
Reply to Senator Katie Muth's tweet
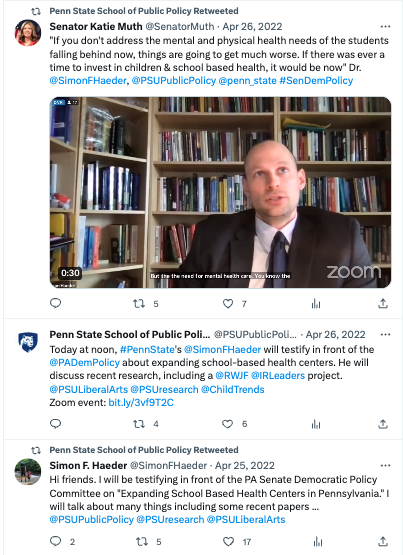(56, 303)
